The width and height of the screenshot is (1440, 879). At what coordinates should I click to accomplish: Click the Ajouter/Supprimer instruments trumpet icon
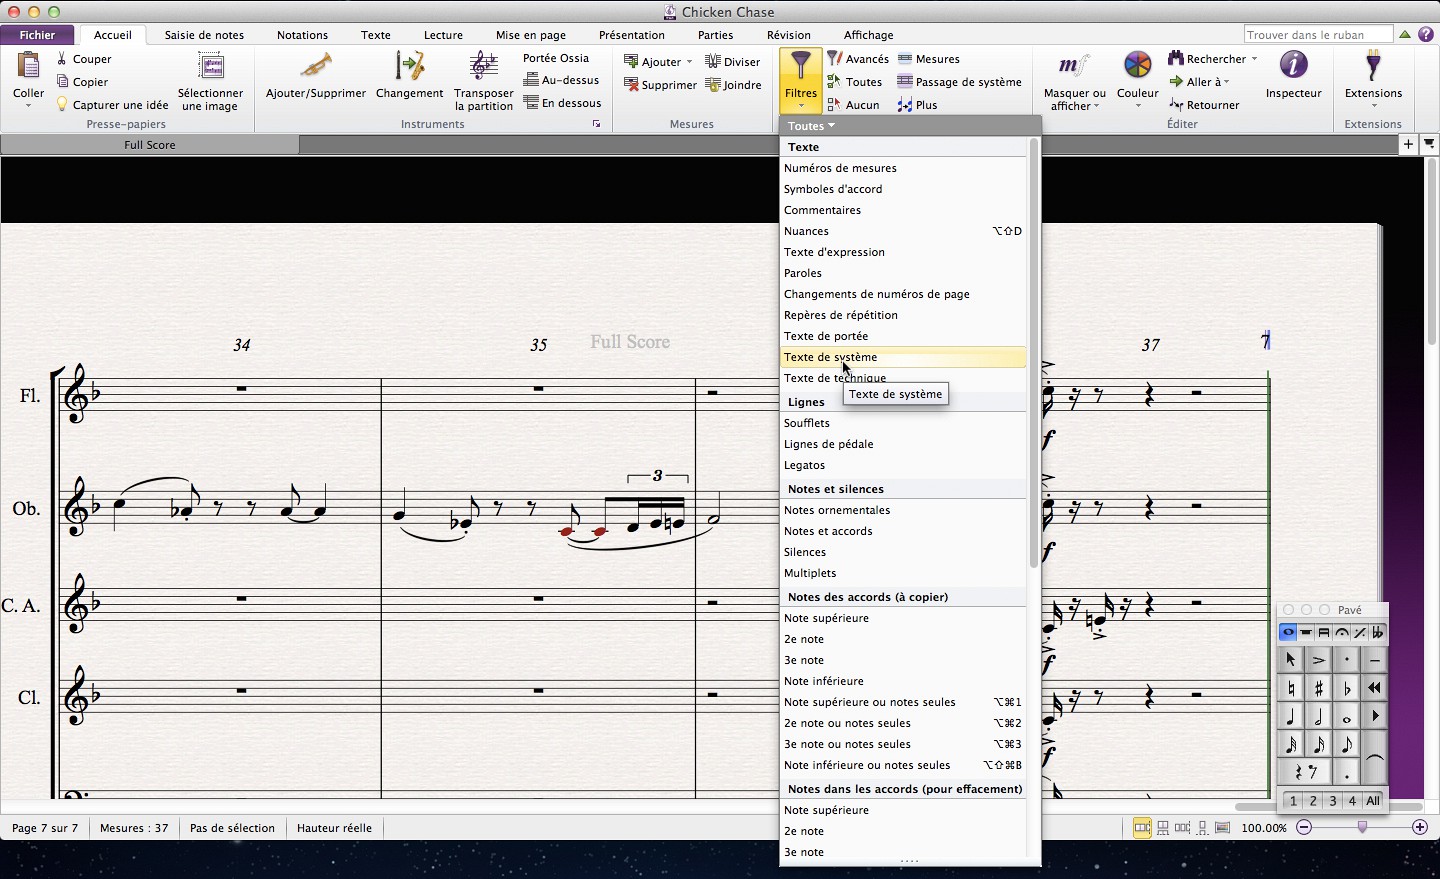316,67
